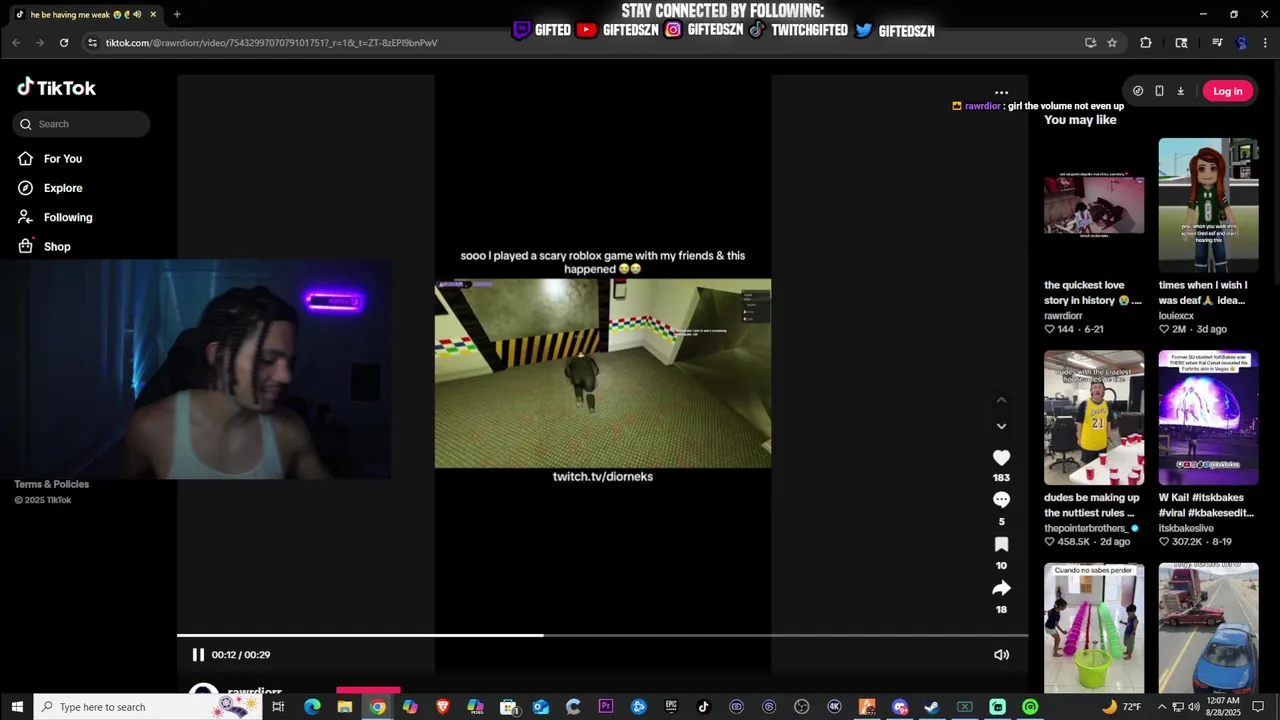
Task: Click the site information icon in address bar
Action: tap(93, 43)
